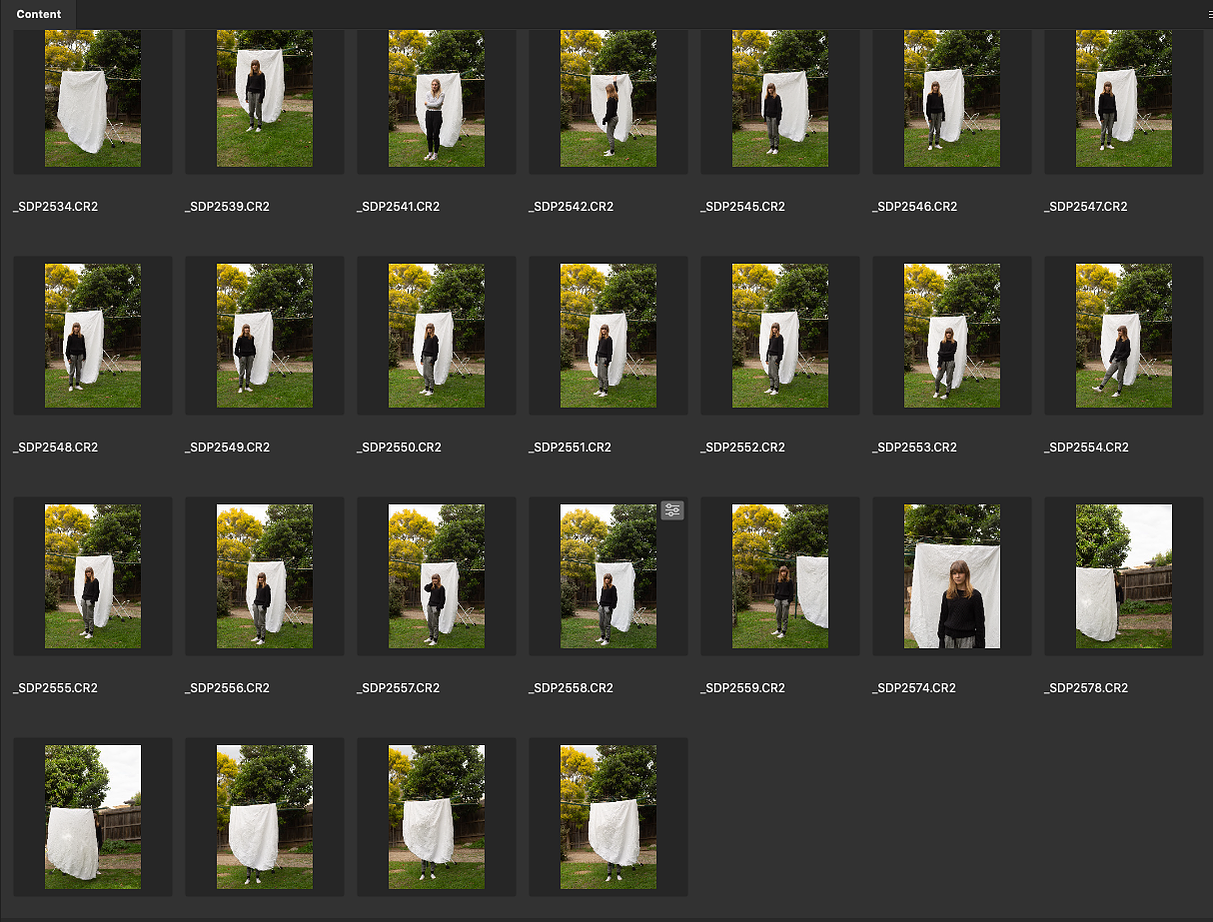Click the filename label _SDP2545.CR2
This screenshot has height=922, width=1213.
pyautogui.click(x=742, y=207)
